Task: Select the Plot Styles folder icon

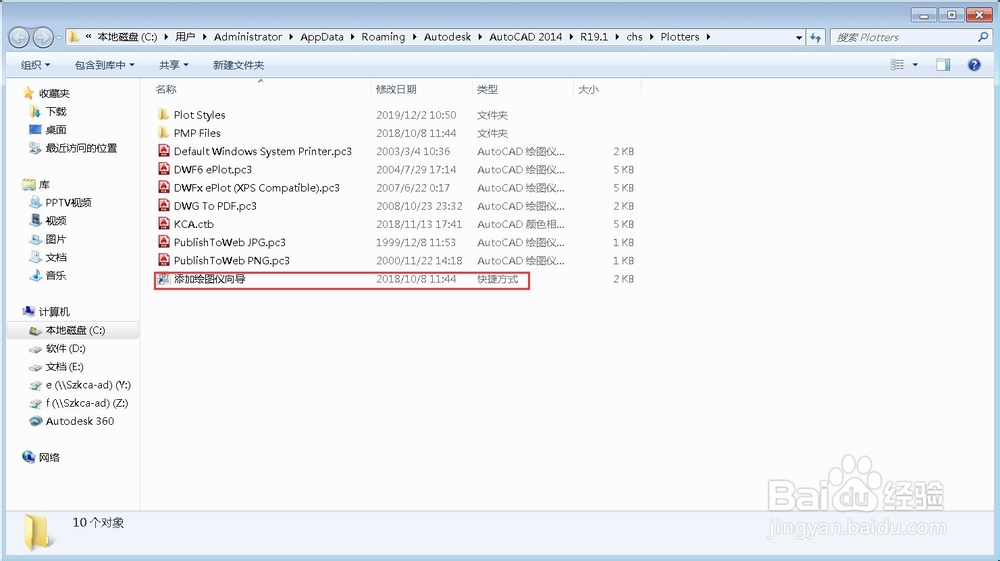Action: click(x=164, y=115)
